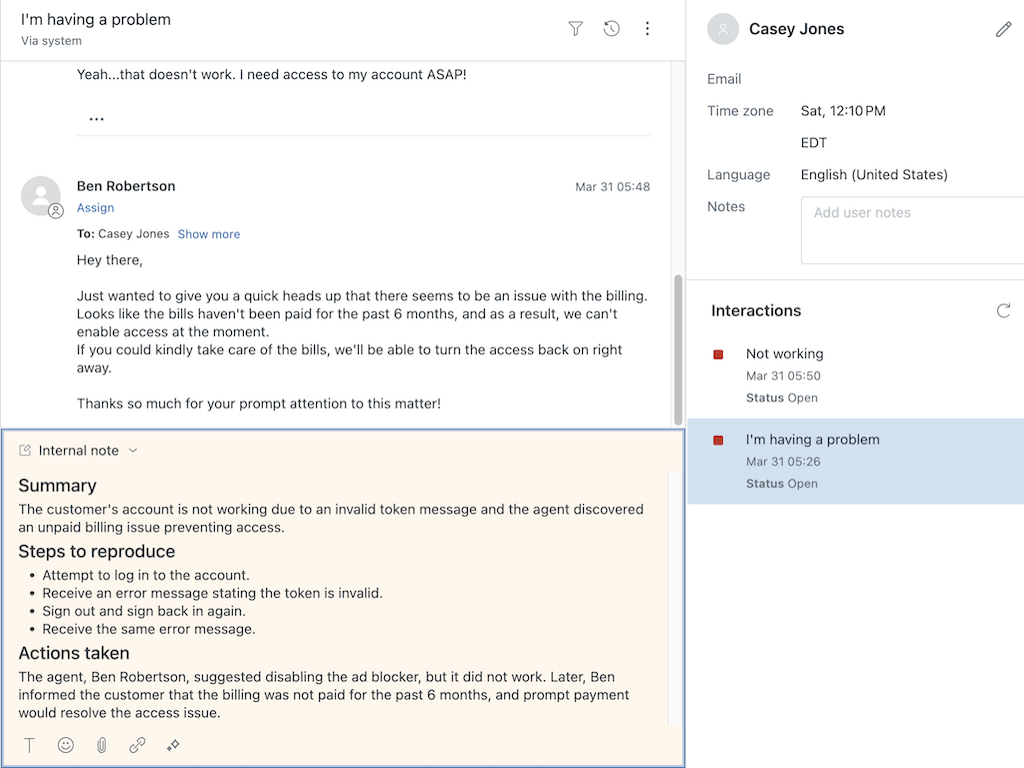Click the Assign link under Ben Robertson
This screenshot has height=768, width=1024.
[95, 208]
